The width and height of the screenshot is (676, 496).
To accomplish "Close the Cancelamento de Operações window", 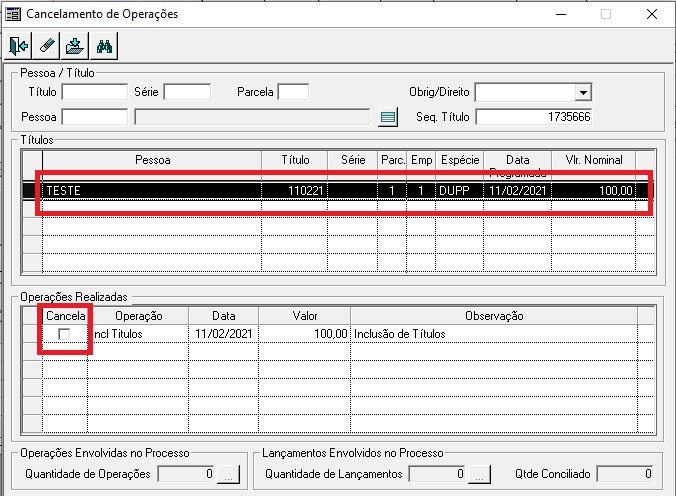I will click(x=652, y=14).
